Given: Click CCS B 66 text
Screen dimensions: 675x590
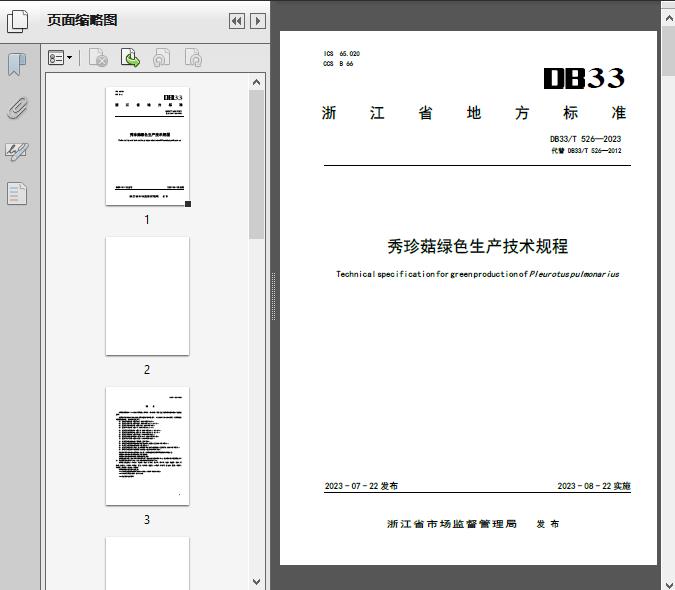Looking at the screenshot, I should click(x=338, y=64).
